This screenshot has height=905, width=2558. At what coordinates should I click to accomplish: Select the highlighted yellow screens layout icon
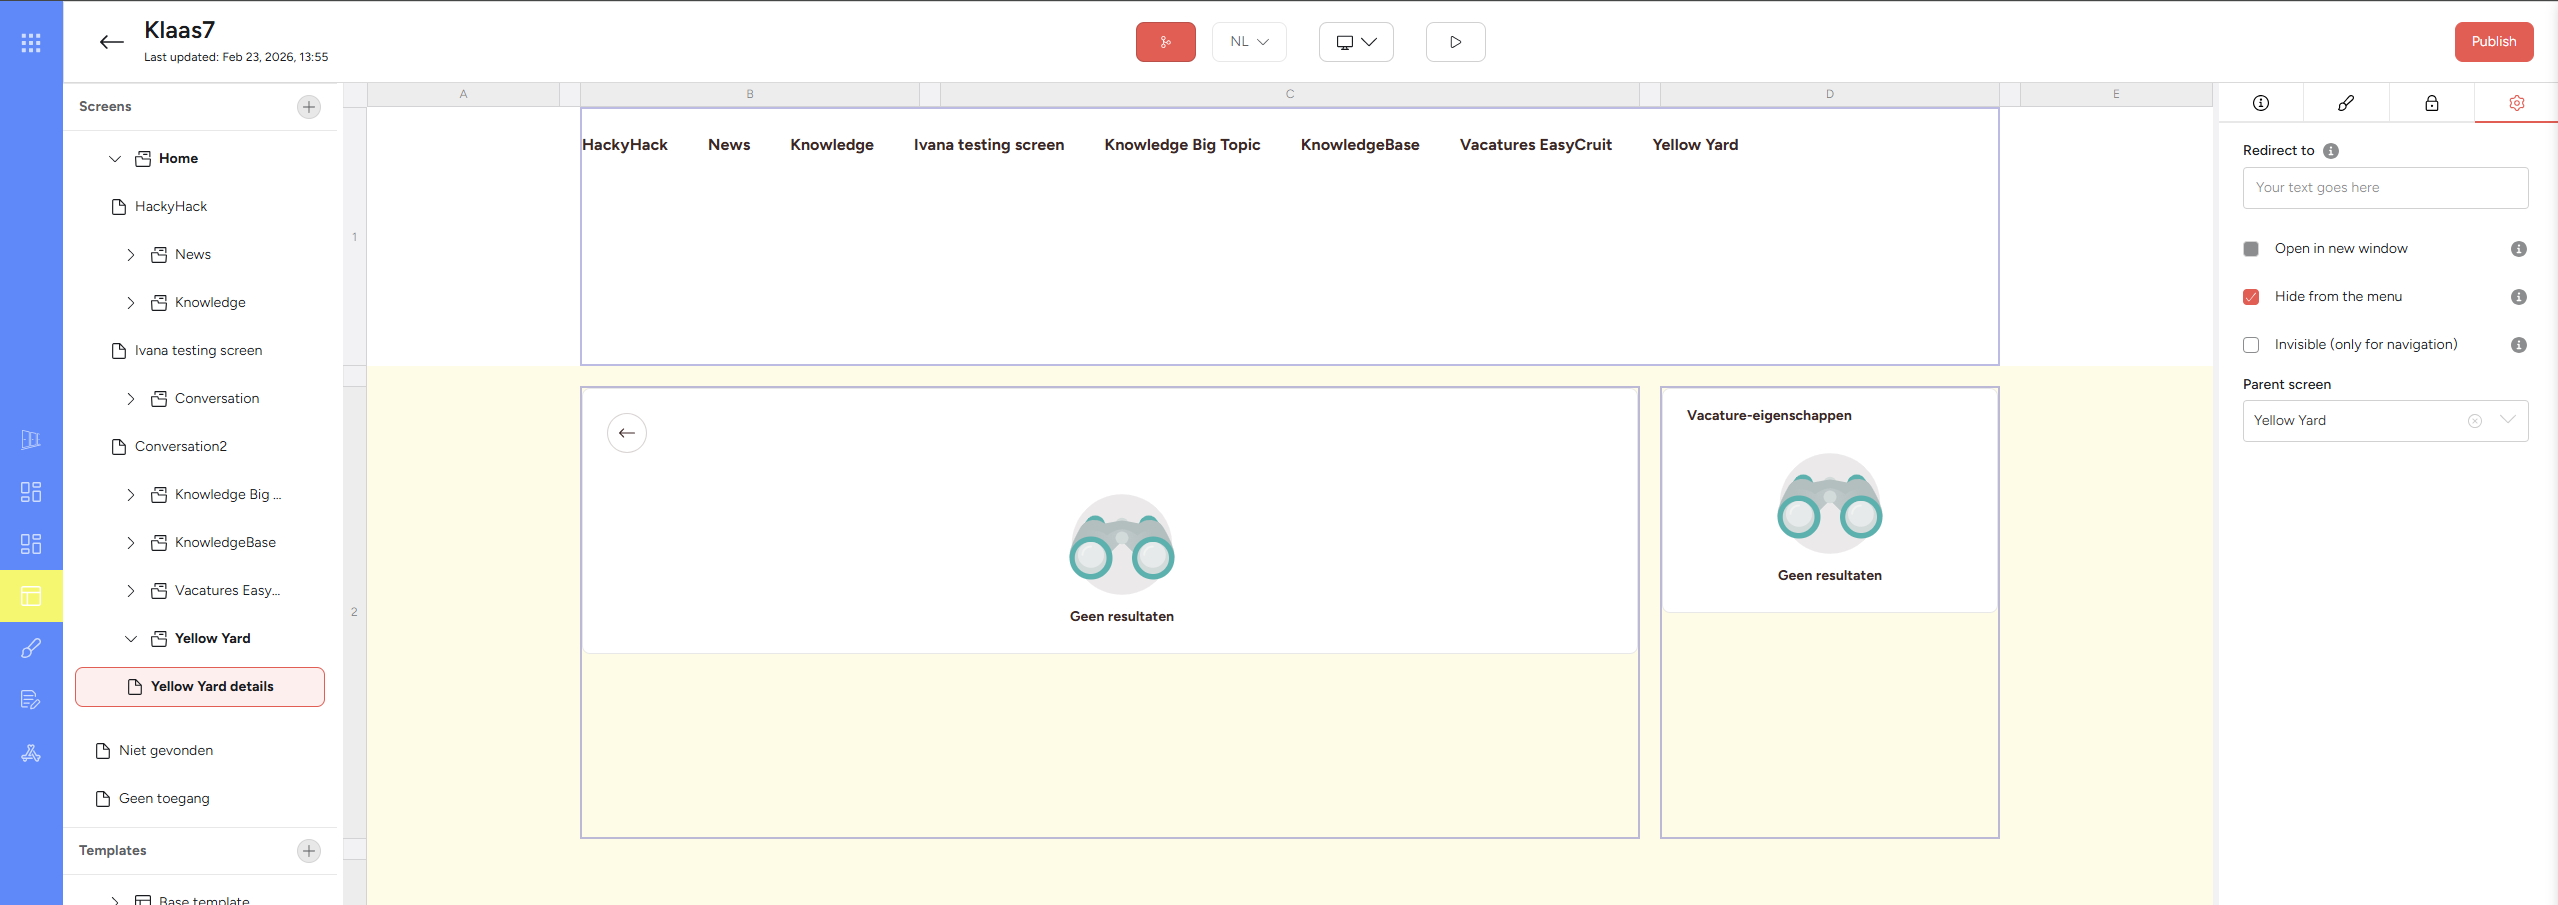[x=31, y=596]
